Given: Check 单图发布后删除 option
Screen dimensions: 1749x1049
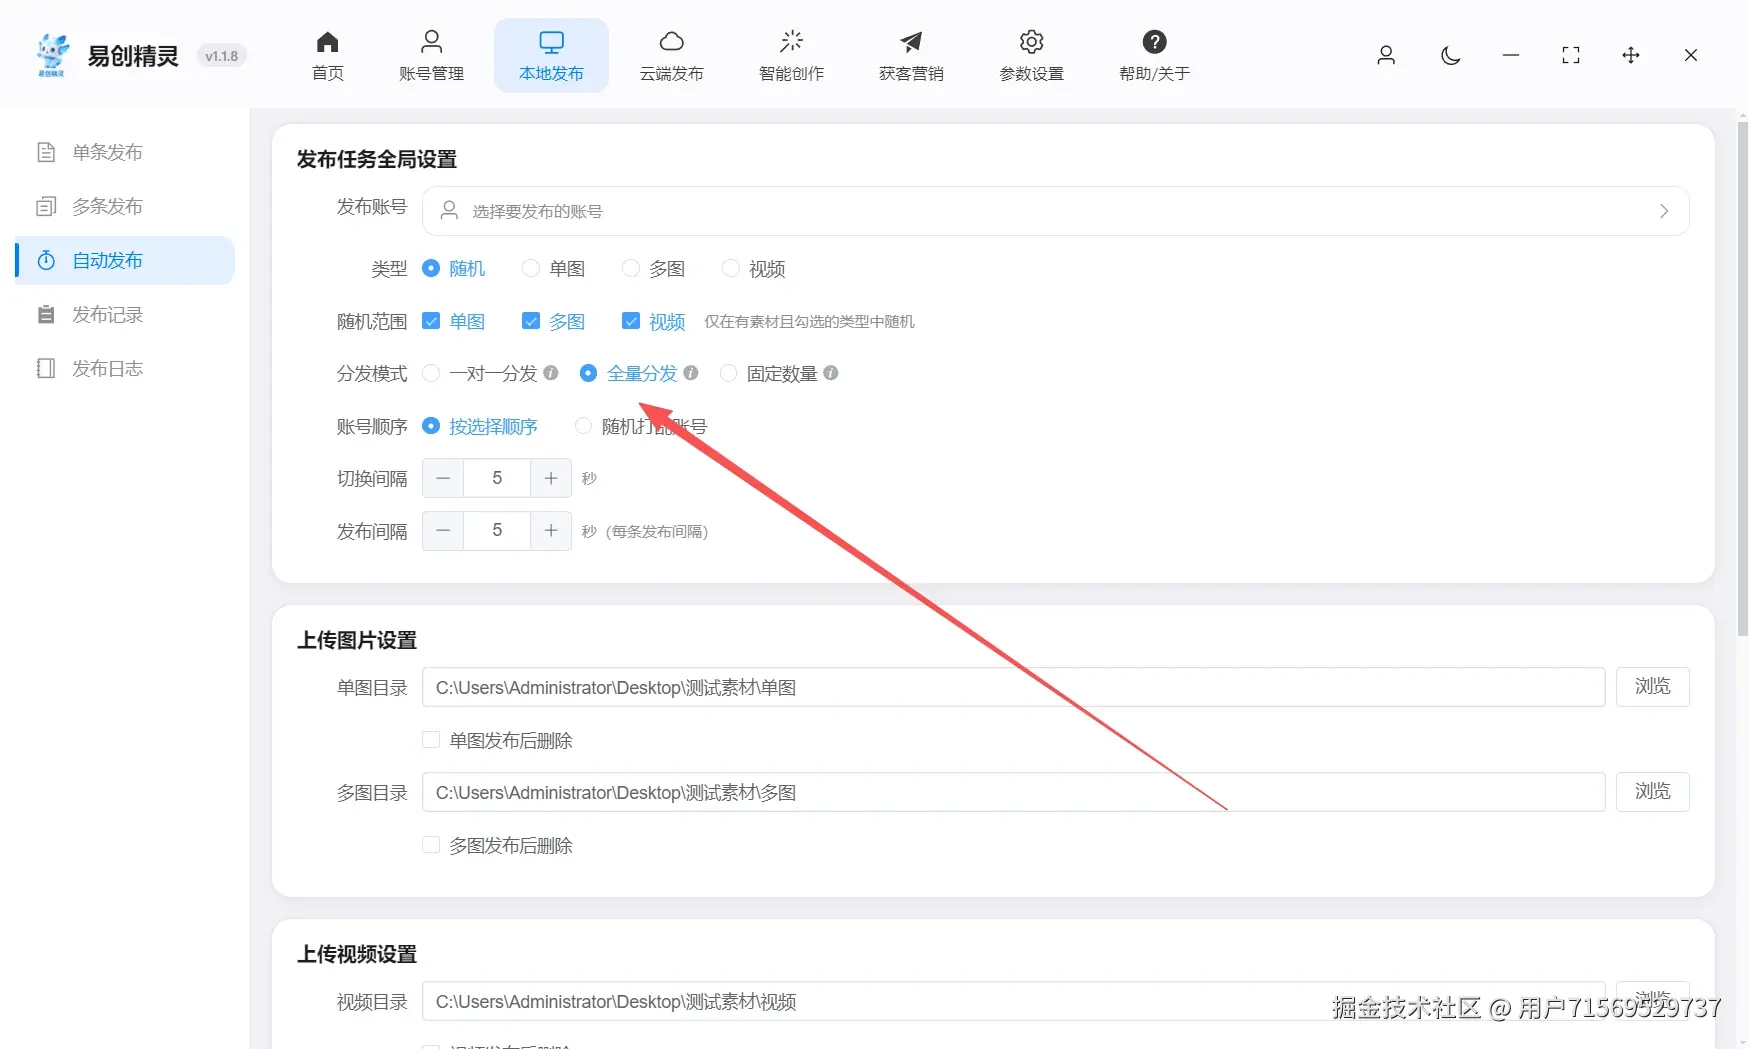Looking at the screenshot, I should tap(430, 739).
